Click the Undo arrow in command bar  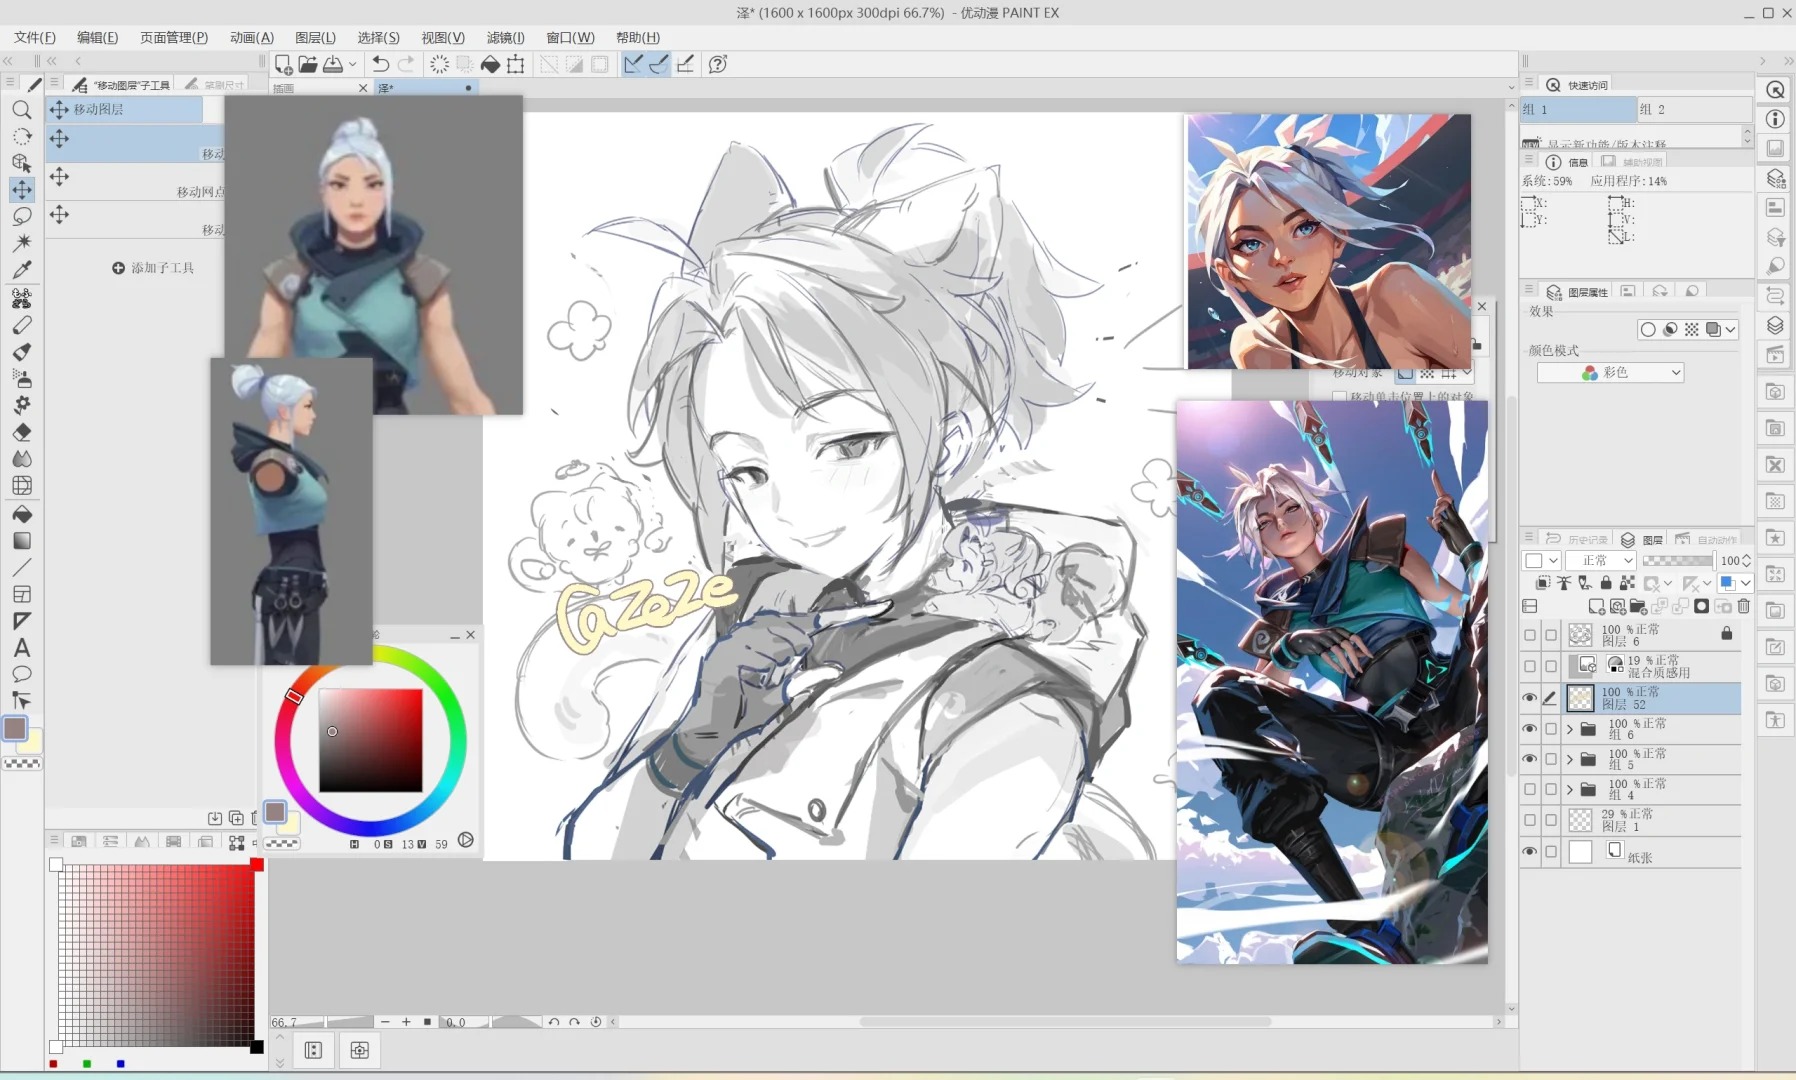tap(381, 64)
